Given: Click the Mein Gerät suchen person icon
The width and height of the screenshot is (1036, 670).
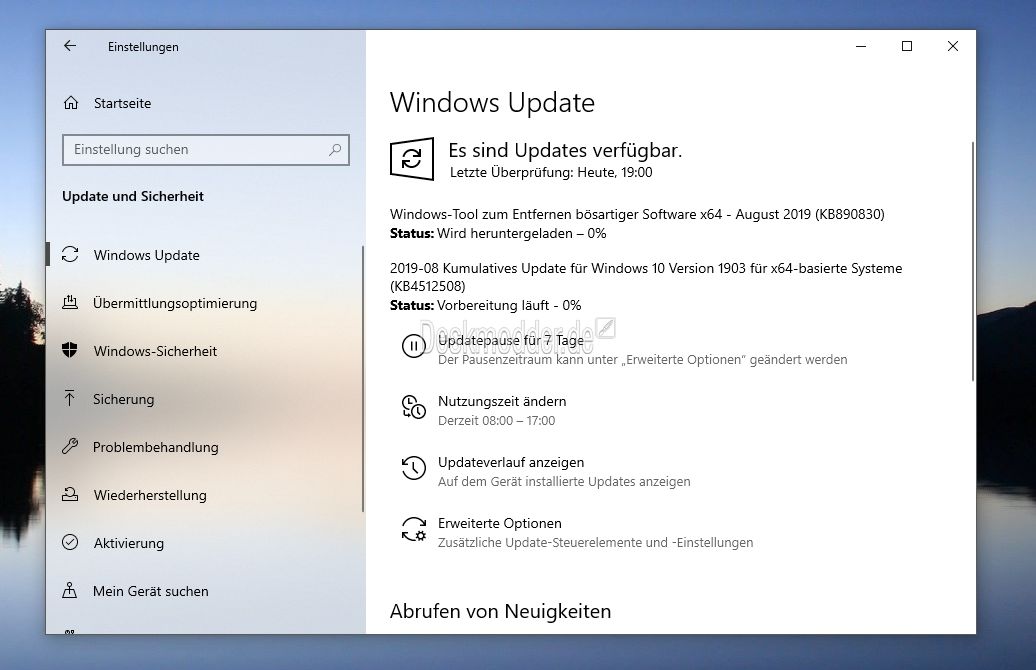Looking at the screenshot, I should click(69, 591).
